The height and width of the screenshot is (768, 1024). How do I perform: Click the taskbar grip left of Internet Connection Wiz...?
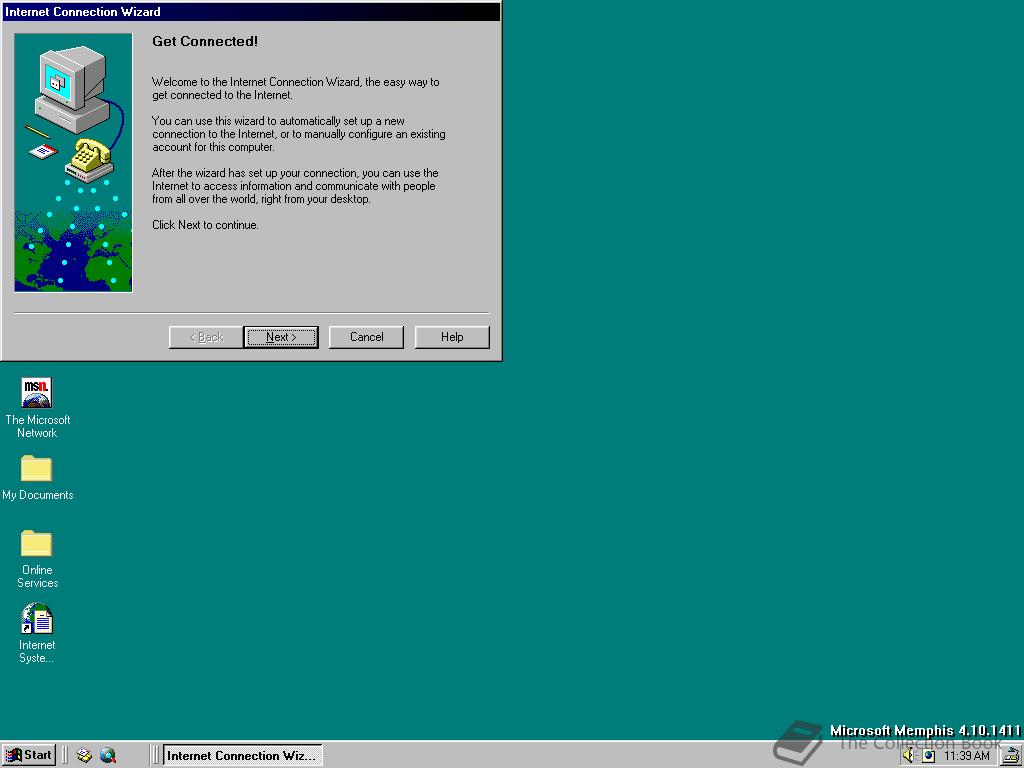(x=155, y=756)
